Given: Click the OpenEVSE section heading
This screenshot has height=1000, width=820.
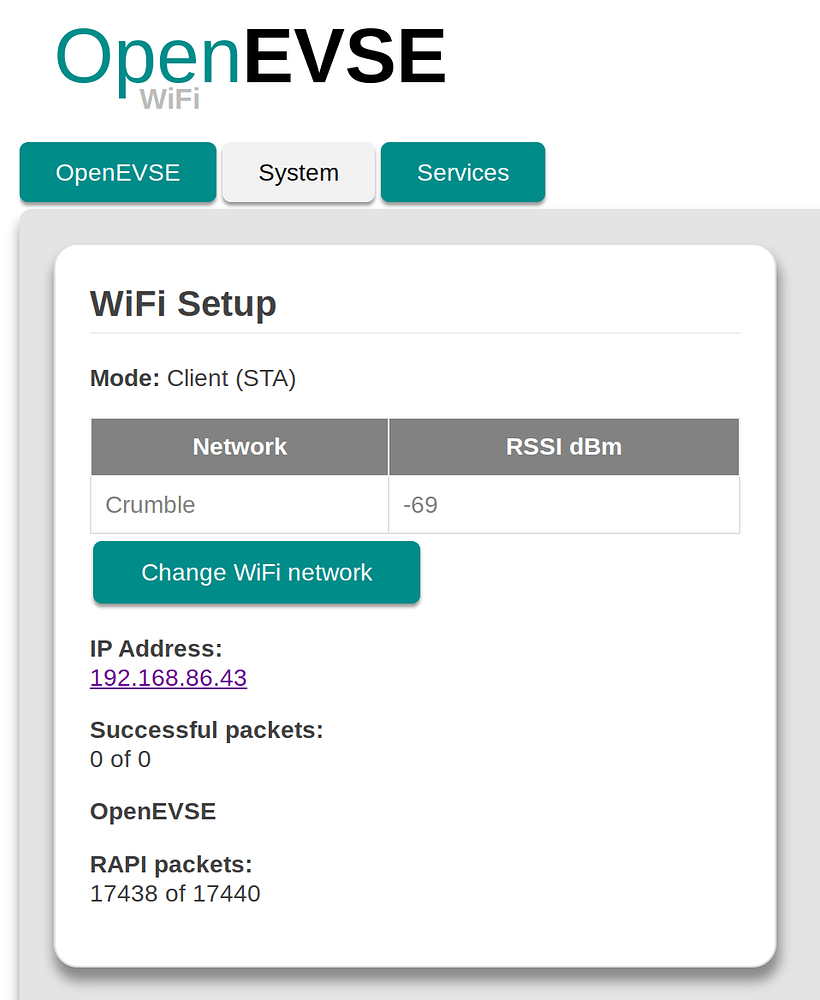Looking at the screenshot, I should coord(152,811).
